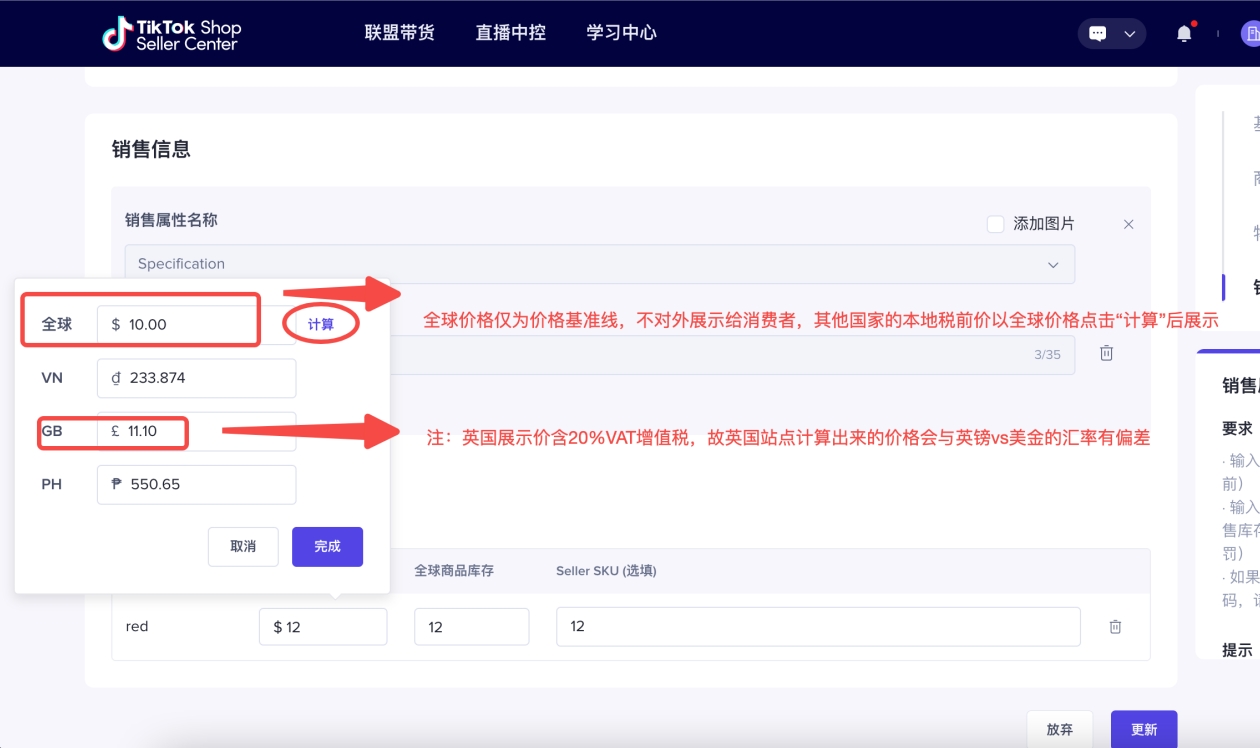This screenshot has width=1260, height=748.
Task: Click the shop avatar icon at far top right
Action: pos(1250,32)
